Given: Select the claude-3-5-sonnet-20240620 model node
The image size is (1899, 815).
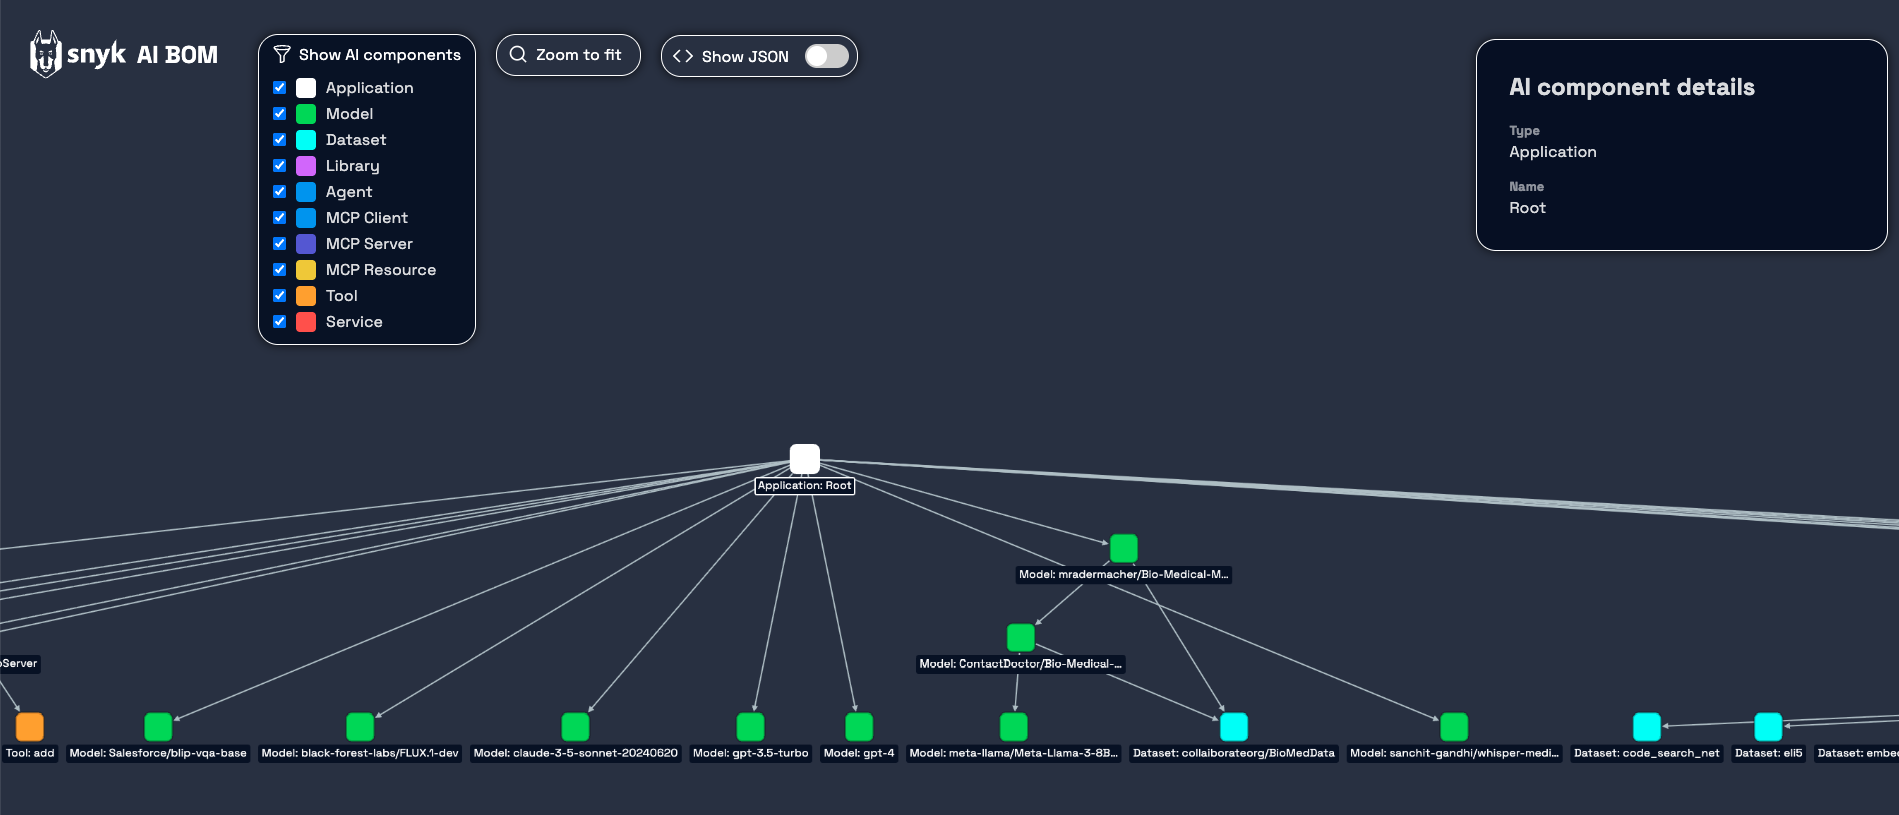Looking at the screenshot, I should [575, 727].
